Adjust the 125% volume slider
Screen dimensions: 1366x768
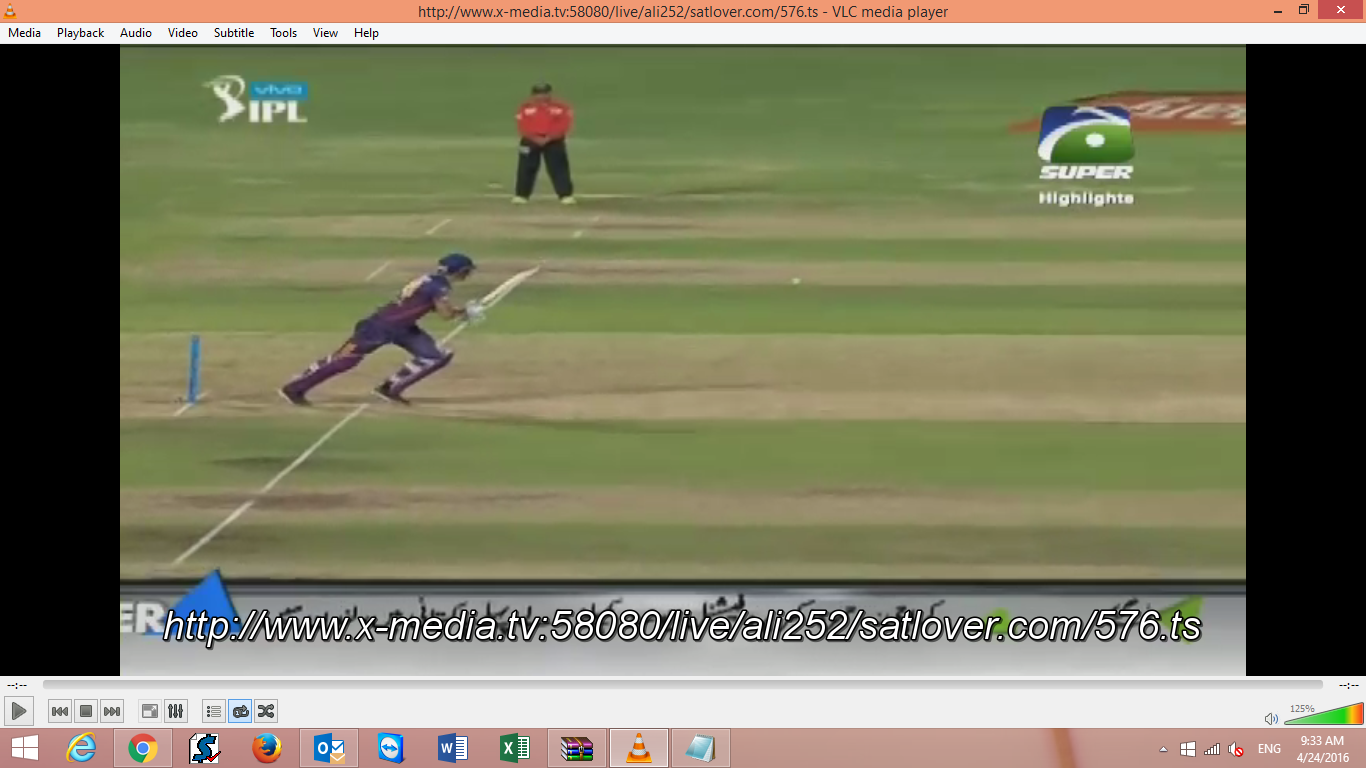[1325, 715]
